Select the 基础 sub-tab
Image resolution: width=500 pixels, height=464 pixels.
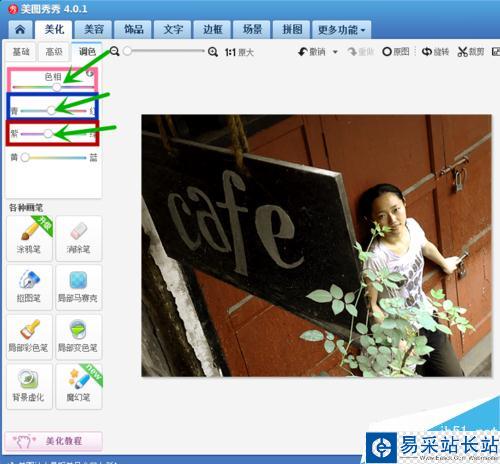[x=21, y=52]
